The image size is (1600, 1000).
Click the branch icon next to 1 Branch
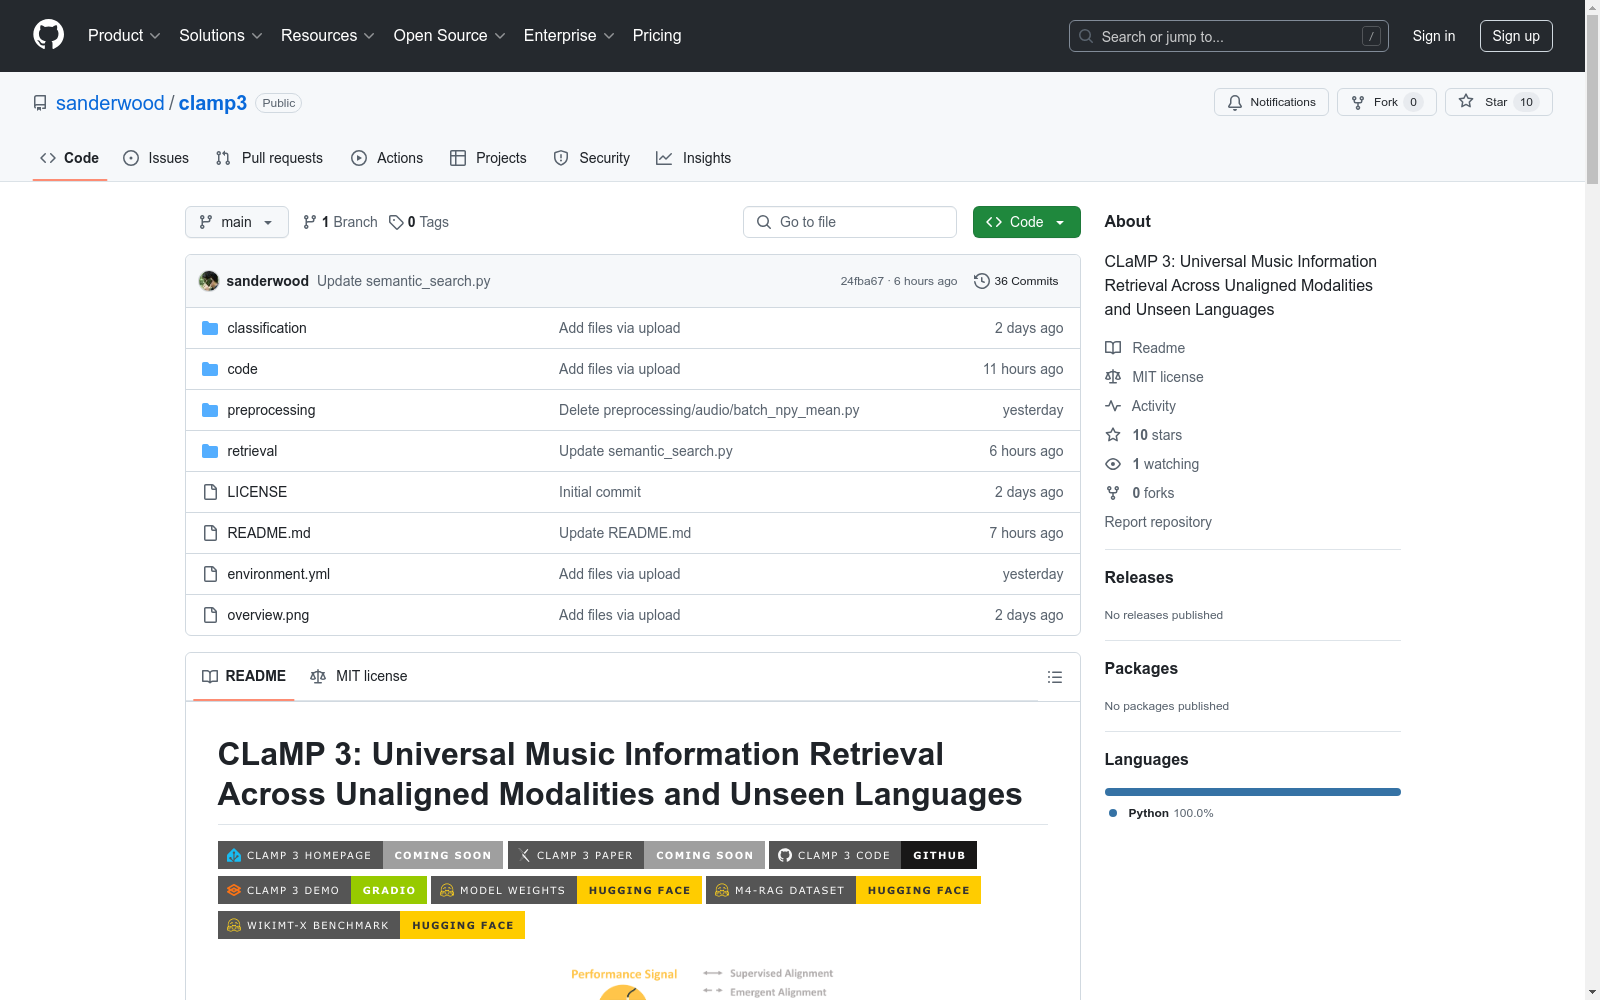tap(310, 222)
